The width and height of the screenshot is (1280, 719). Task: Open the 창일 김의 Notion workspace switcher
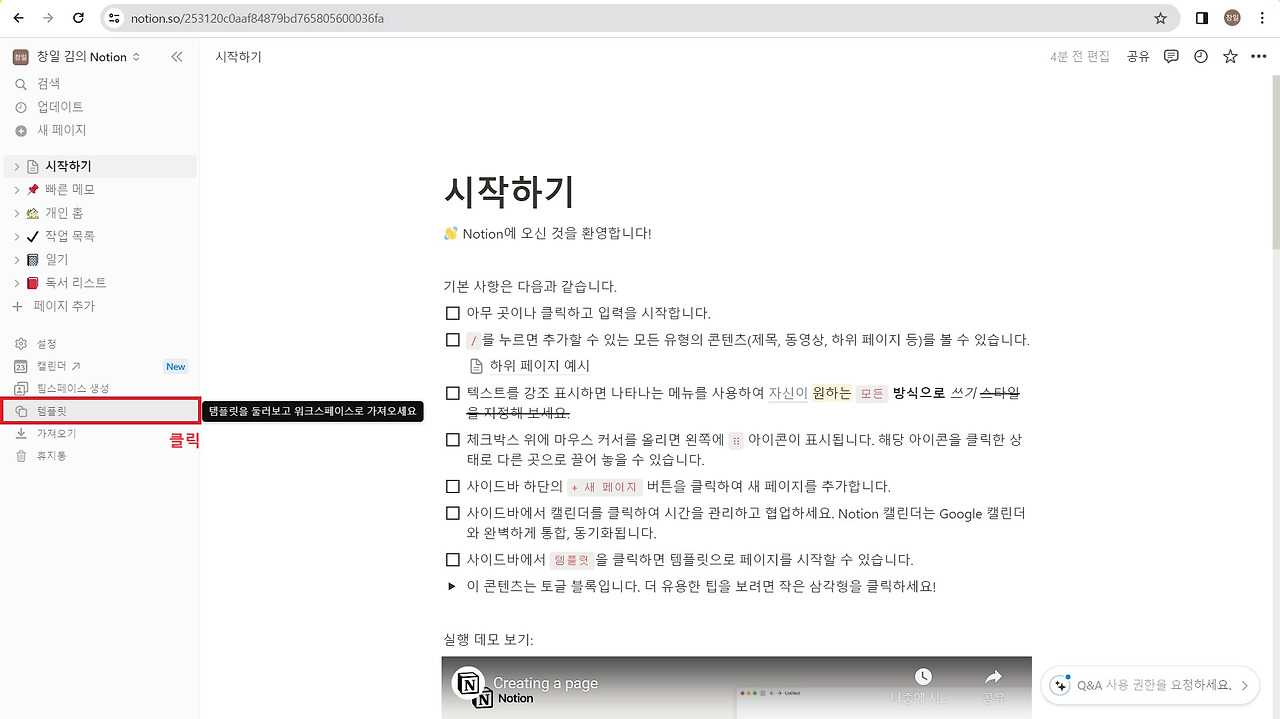tap(77, 57)
